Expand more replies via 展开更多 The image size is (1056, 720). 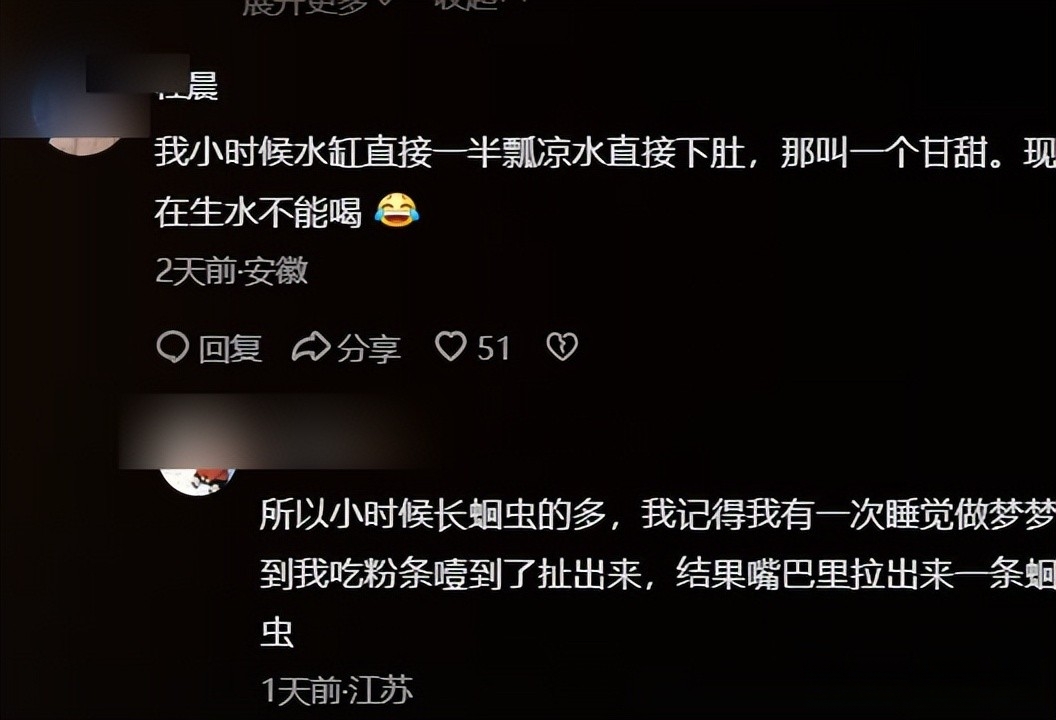304,5
